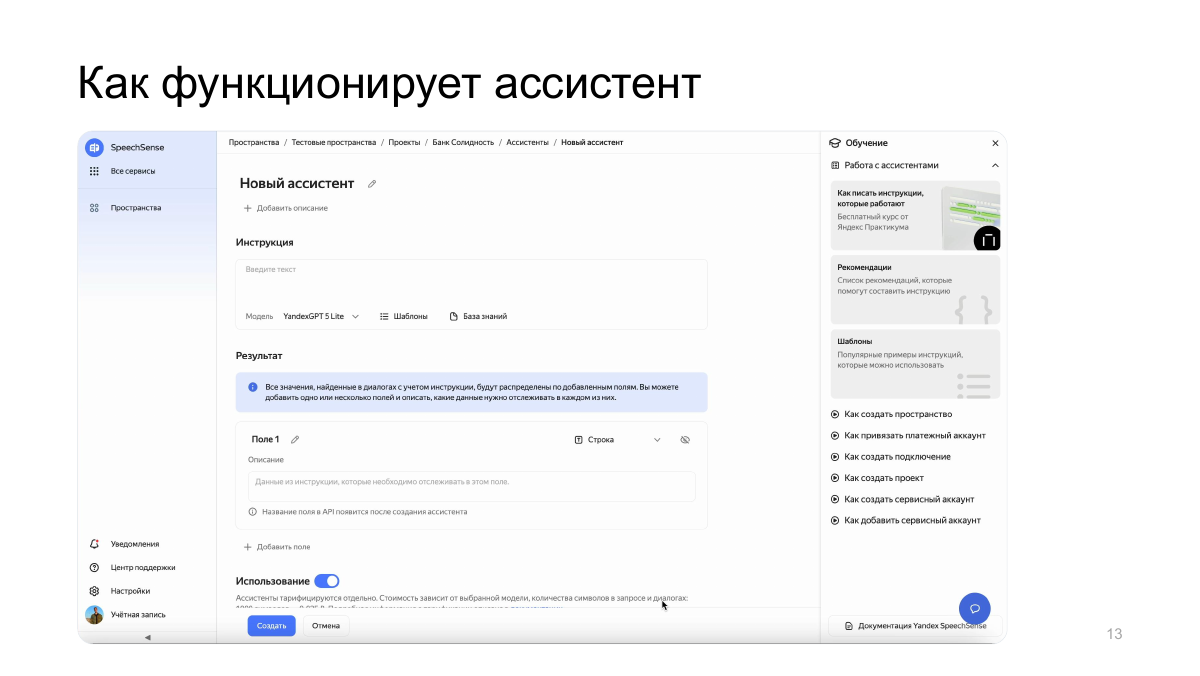Click the Центр поддержки label
The image size is (1200, 676).
pos(143,567)
